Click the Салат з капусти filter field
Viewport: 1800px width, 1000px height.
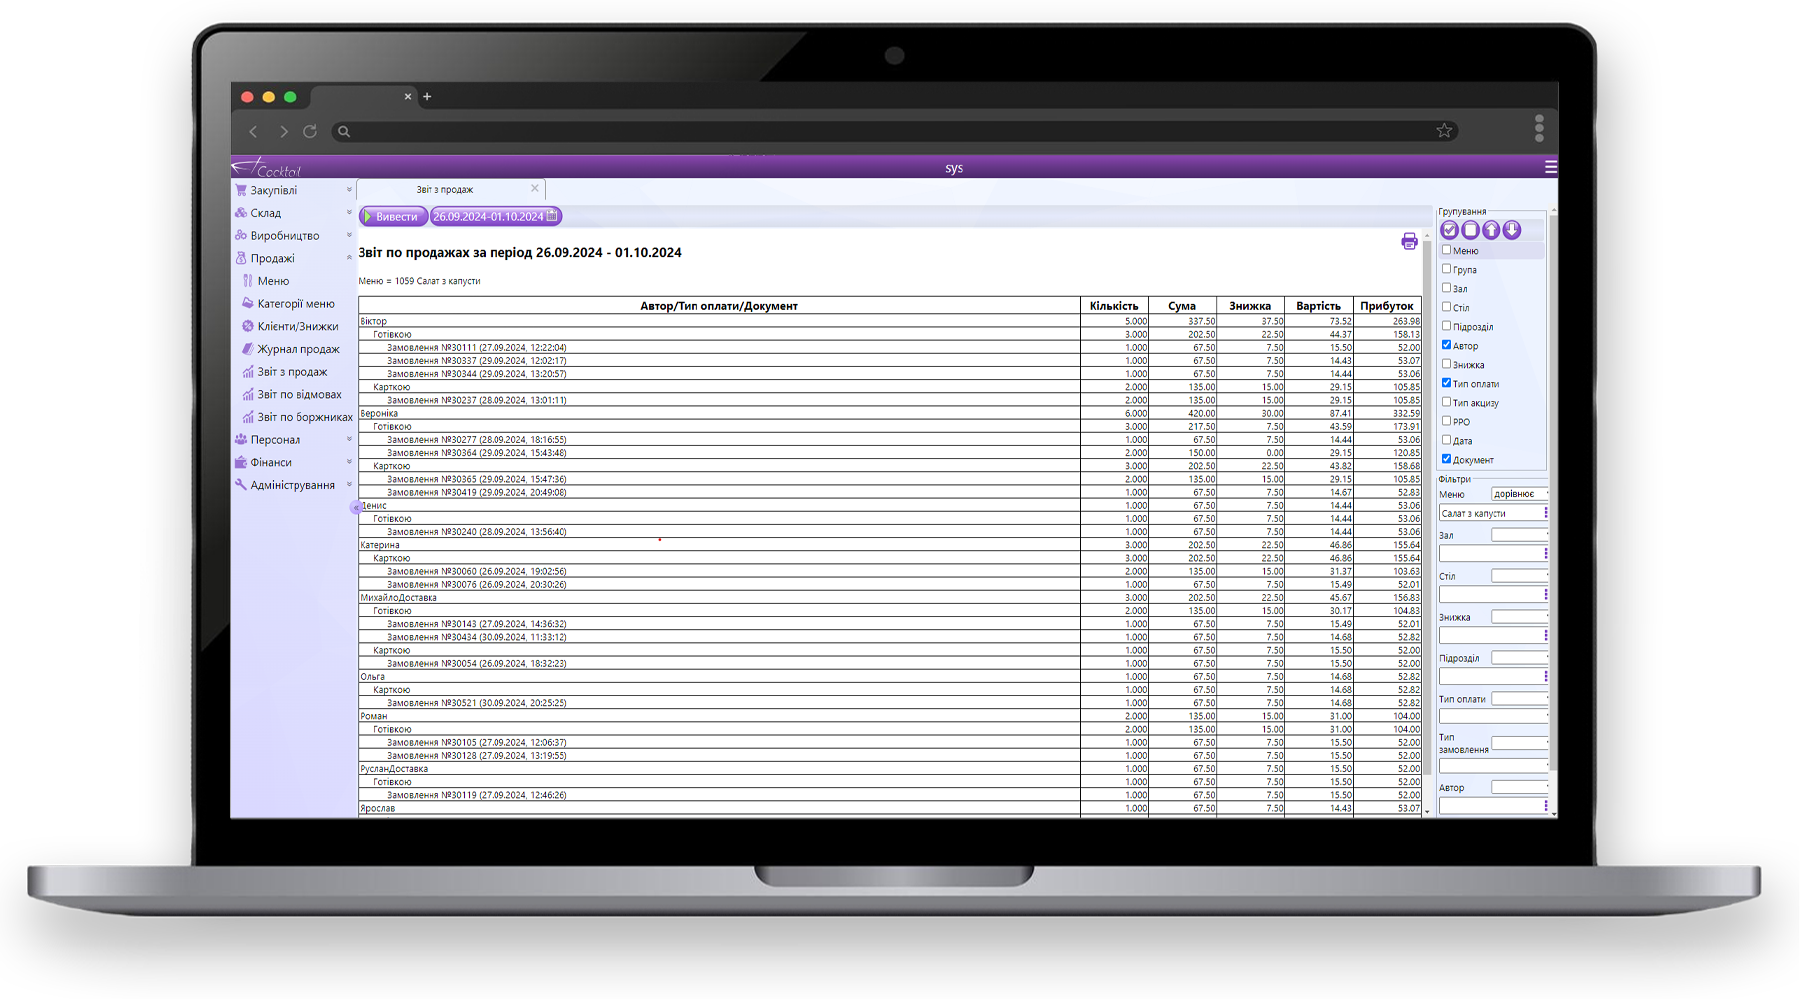(x=1490, y=513)
